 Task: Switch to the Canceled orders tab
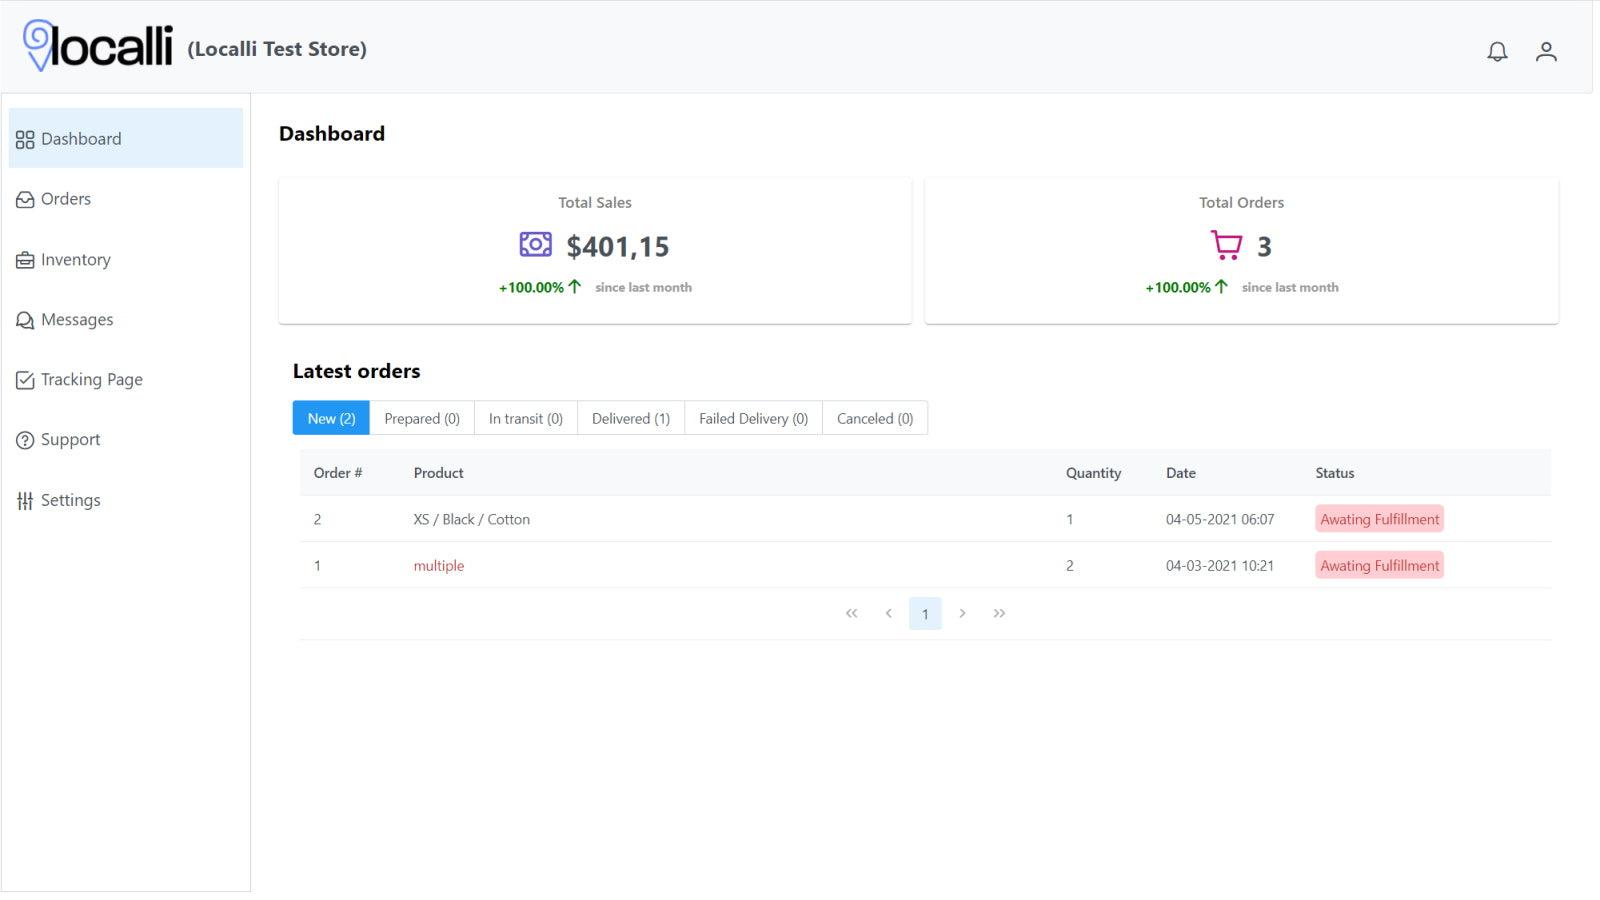pos(874,418)
